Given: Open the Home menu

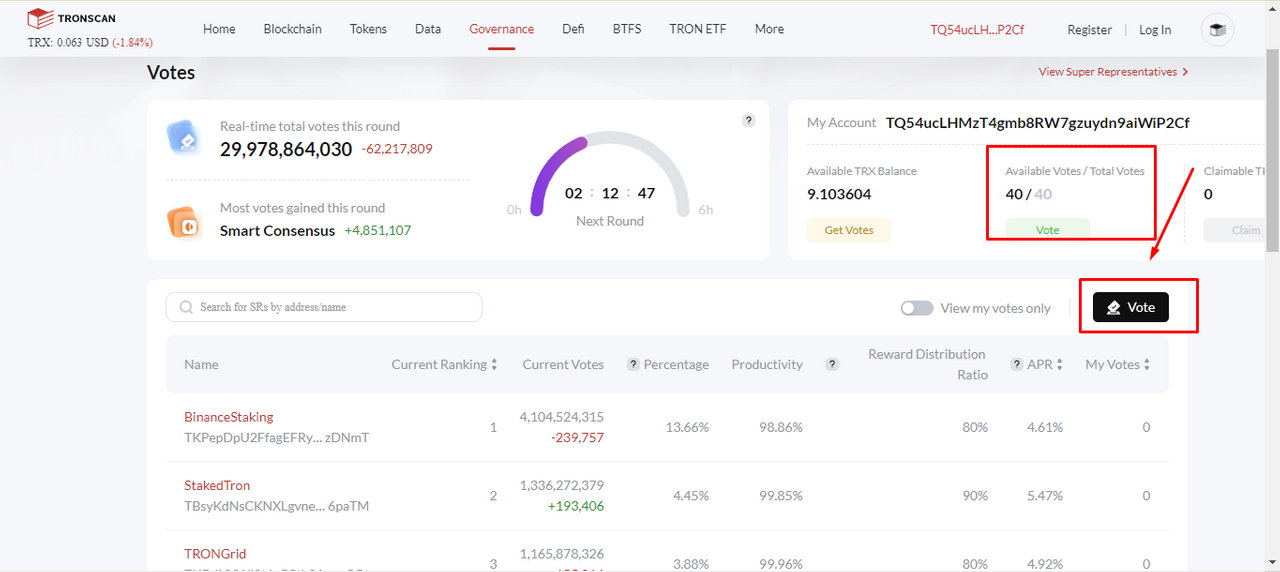Looking at the screenshot, I should coord(219,29).
